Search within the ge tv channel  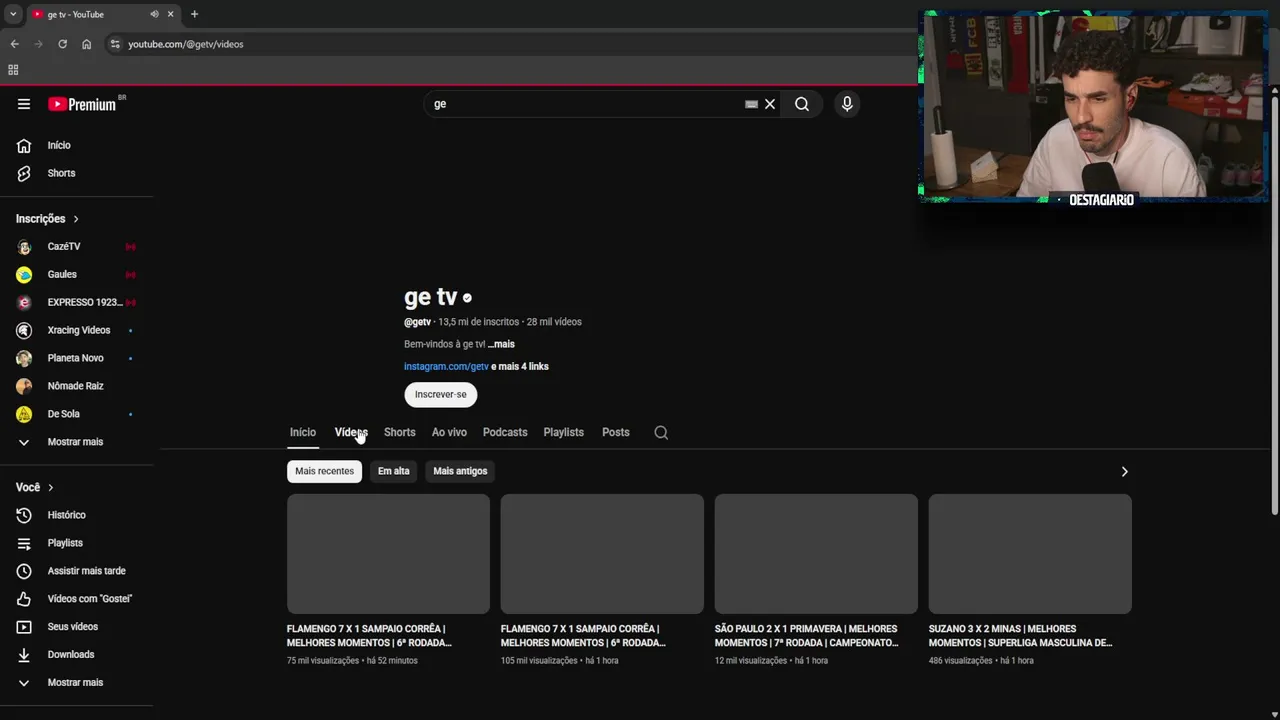pyautogui.click(x=661, y=433)
